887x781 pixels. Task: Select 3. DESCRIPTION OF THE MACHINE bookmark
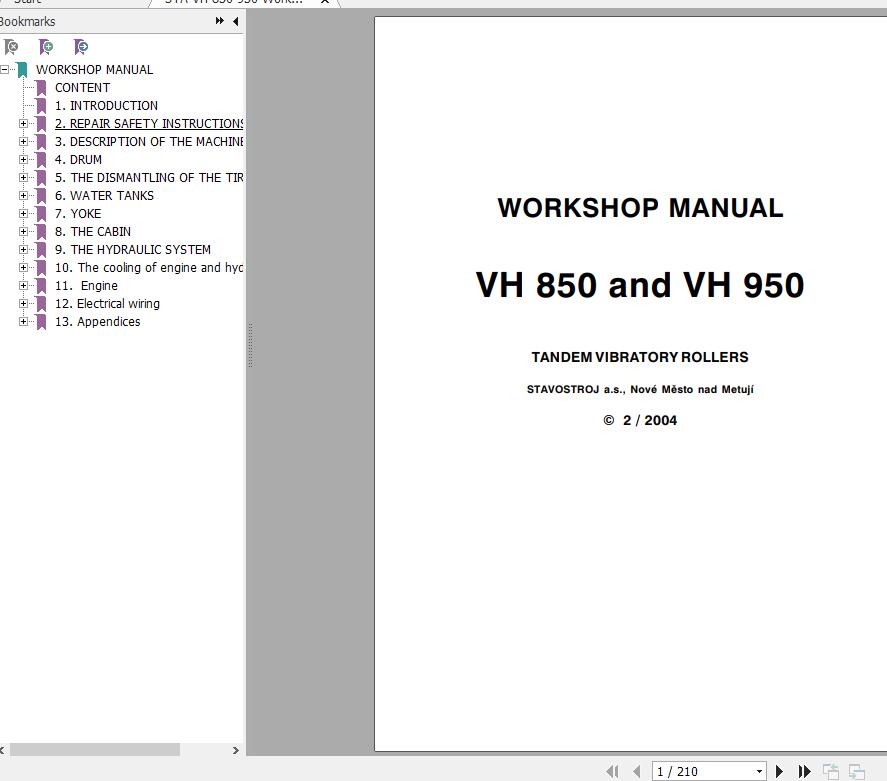coord(149,141)
